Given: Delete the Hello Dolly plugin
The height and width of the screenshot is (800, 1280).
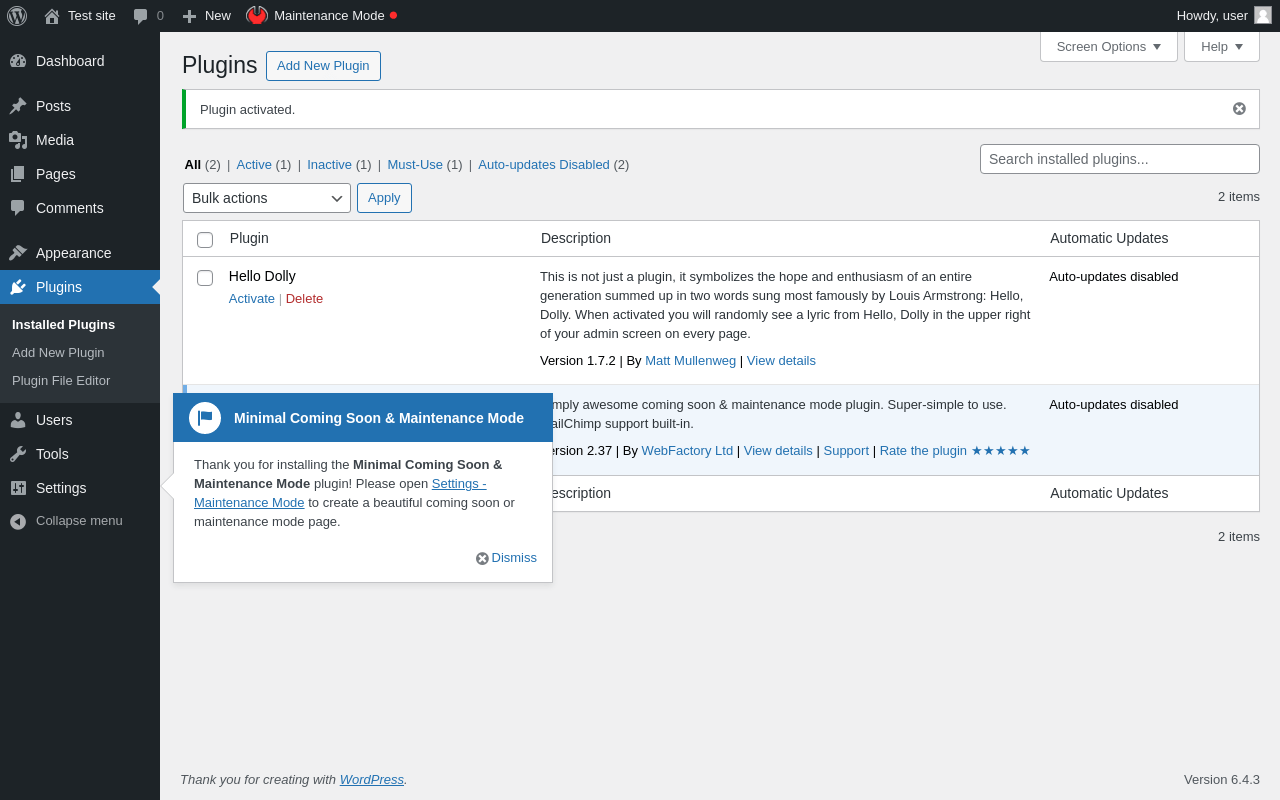Looking at the screenshot, I should click(x=304, y=299).
